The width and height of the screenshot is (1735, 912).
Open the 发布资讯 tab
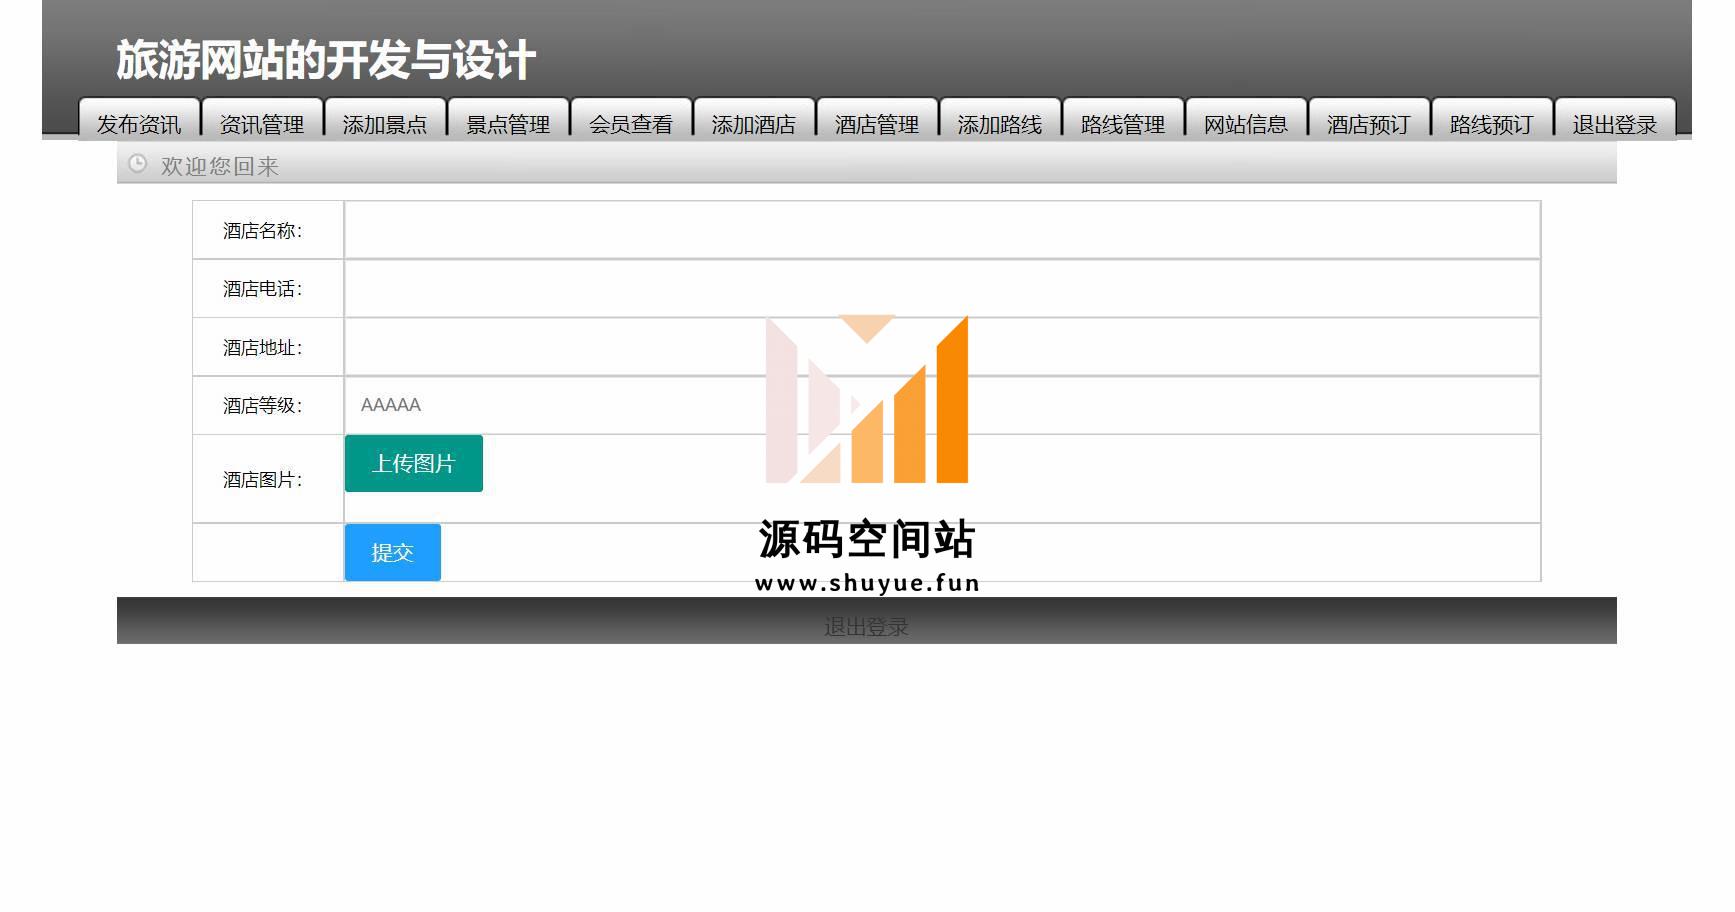coord(140,120)
